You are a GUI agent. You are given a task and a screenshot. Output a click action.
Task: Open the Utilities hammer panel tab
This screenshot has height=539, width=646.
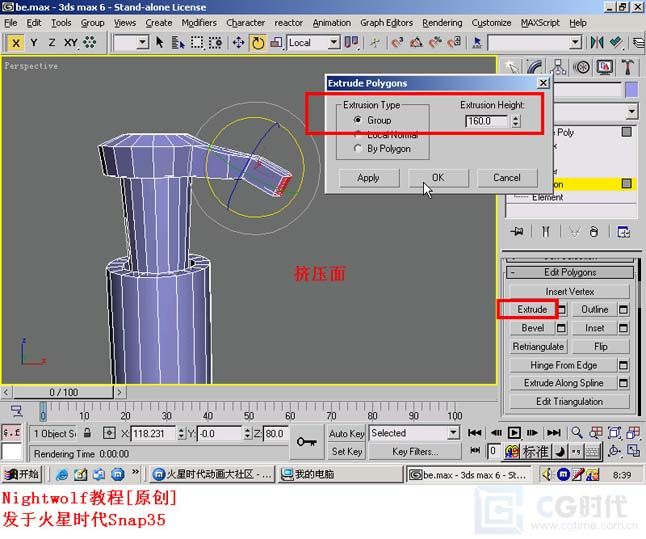click(x=628, y=67)
